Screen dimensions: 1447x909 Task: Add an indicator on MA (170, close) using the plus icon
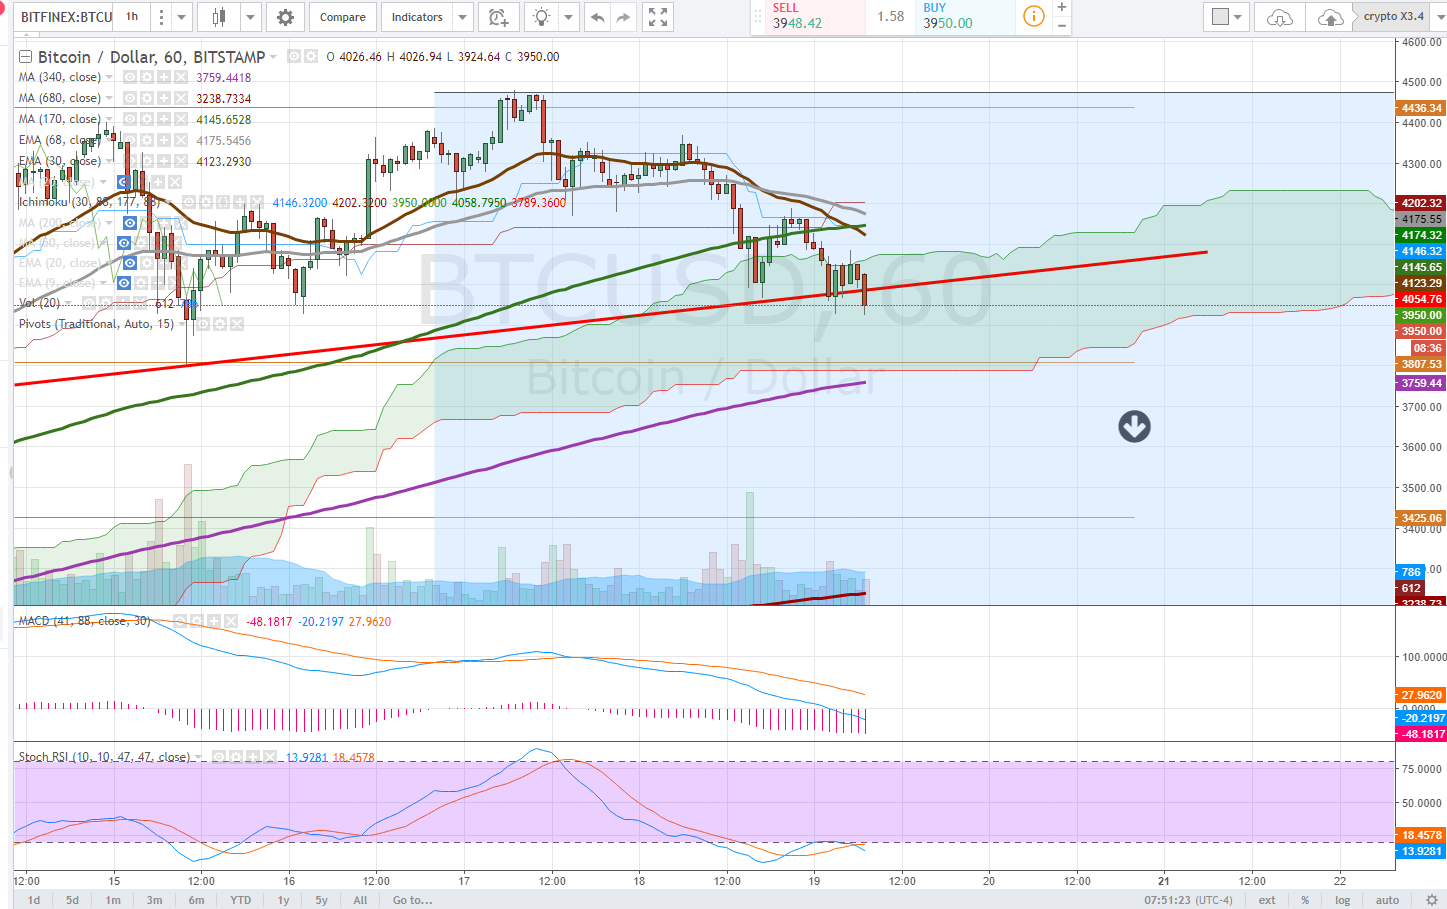163,119
